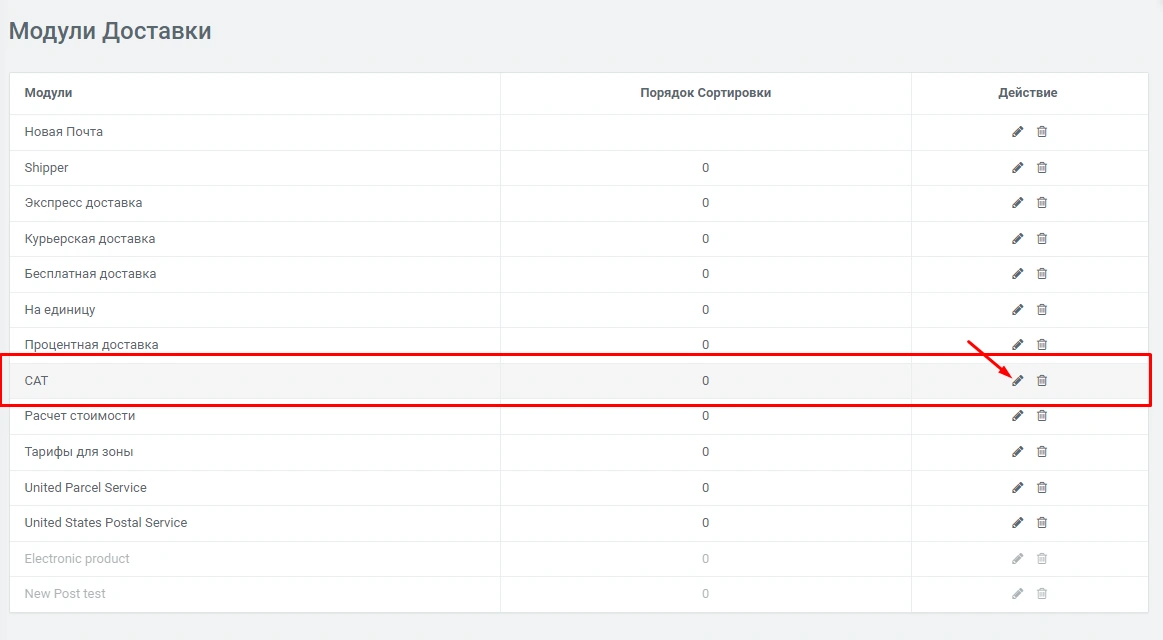This screenshot has height=640, width=1163.
Task: Remove the Тарифы для зоны module
Action: 1041,452
